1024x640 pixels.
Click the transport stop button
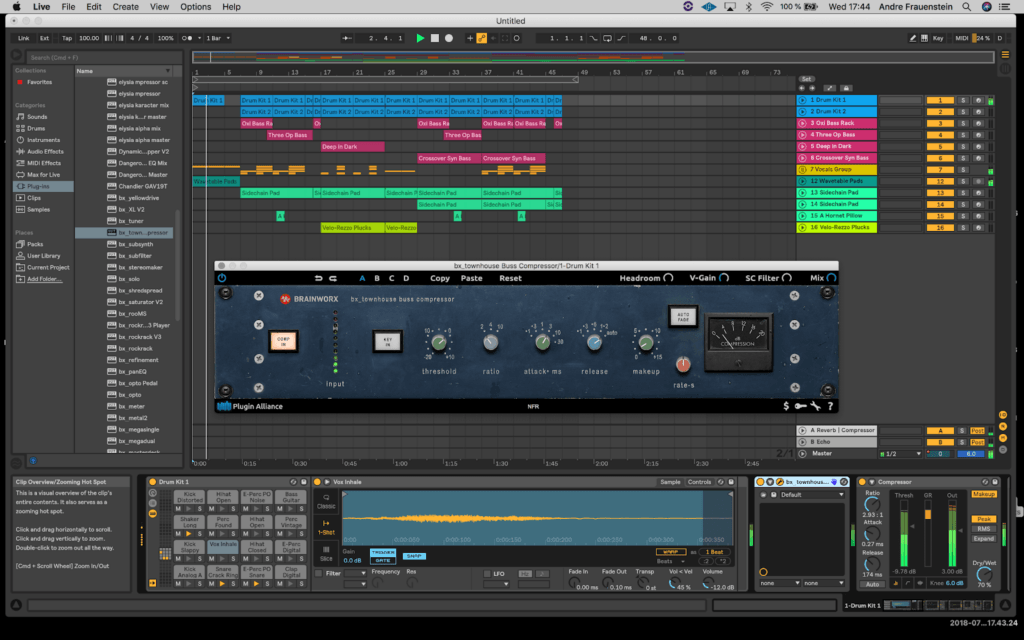434,38
